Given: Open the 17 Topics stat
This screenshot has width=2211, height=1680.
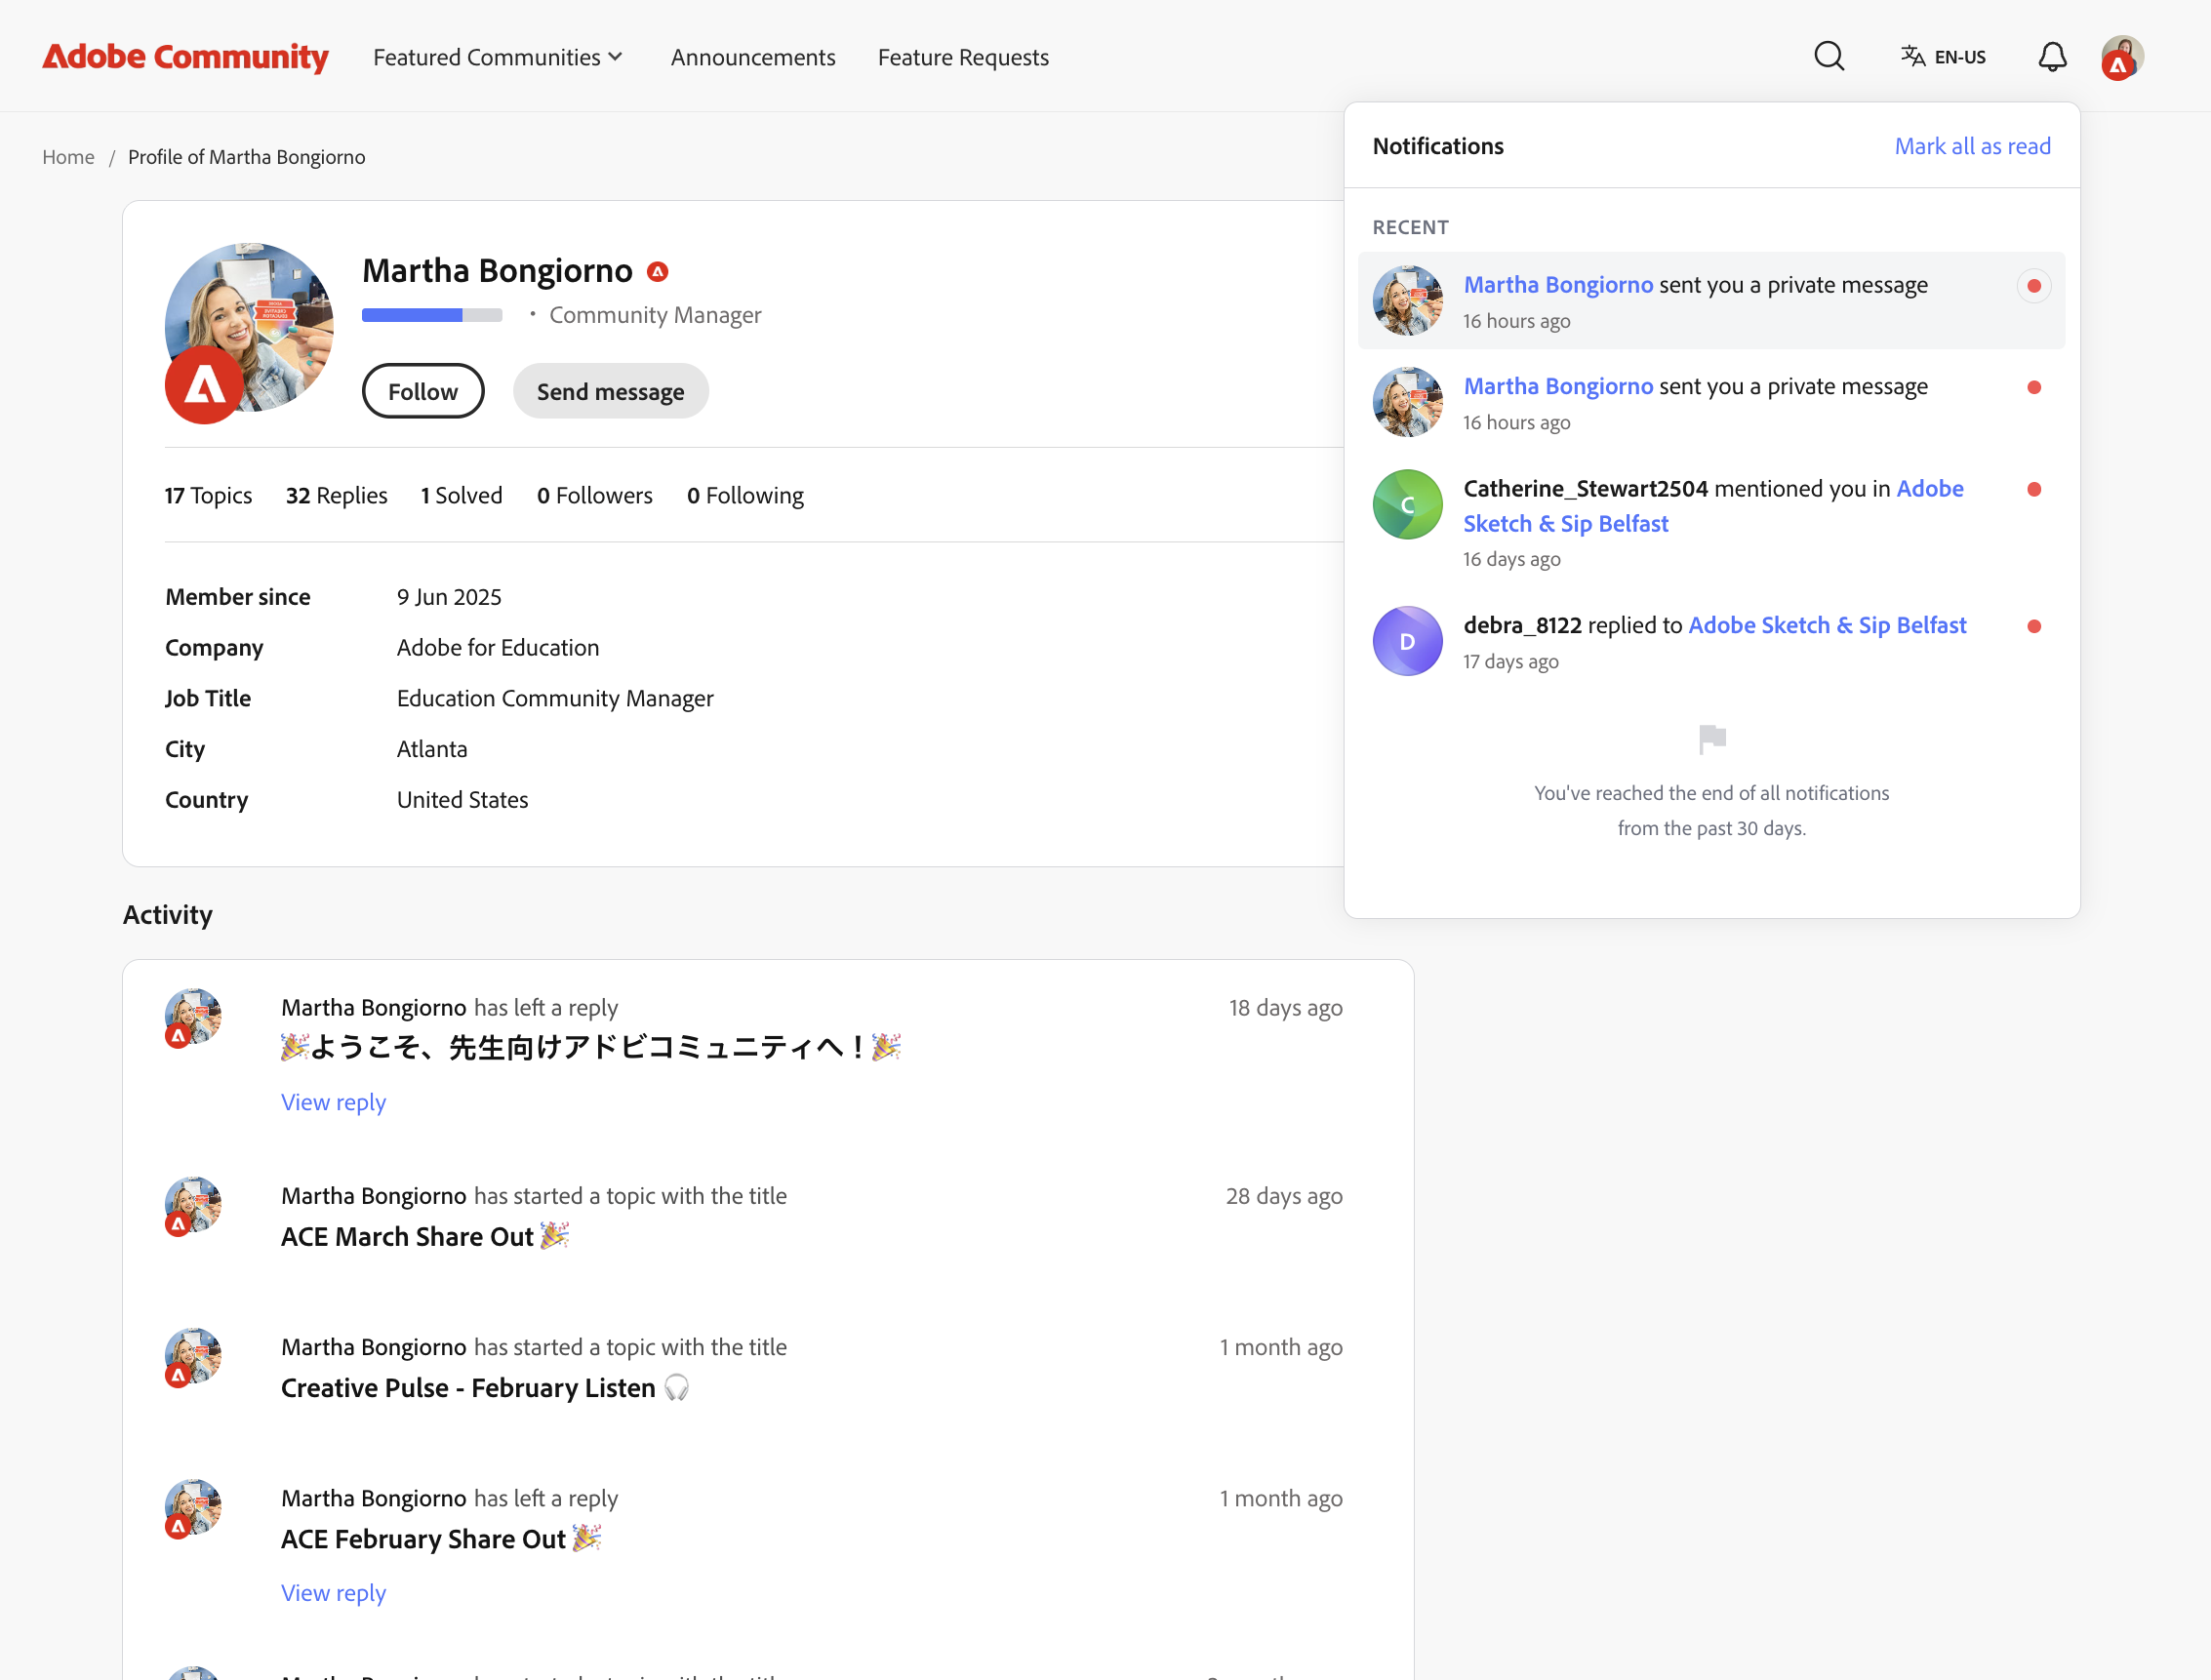Looking at the screenshot, I should coord(208,495).
